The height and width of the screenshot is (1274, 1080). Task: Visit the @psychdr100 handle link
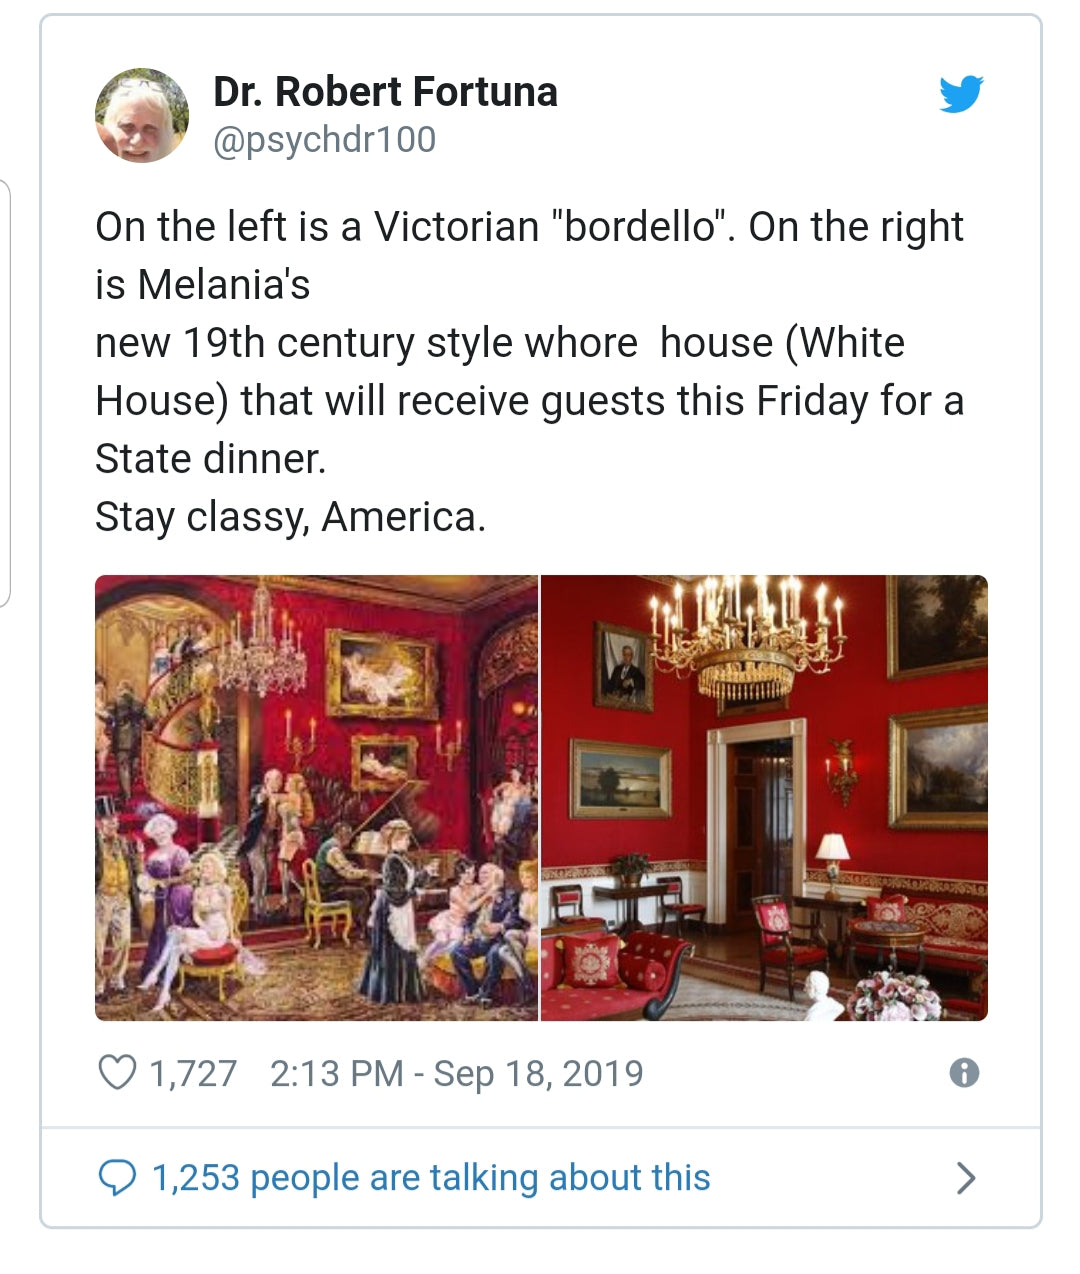click(x=324, y=140)
